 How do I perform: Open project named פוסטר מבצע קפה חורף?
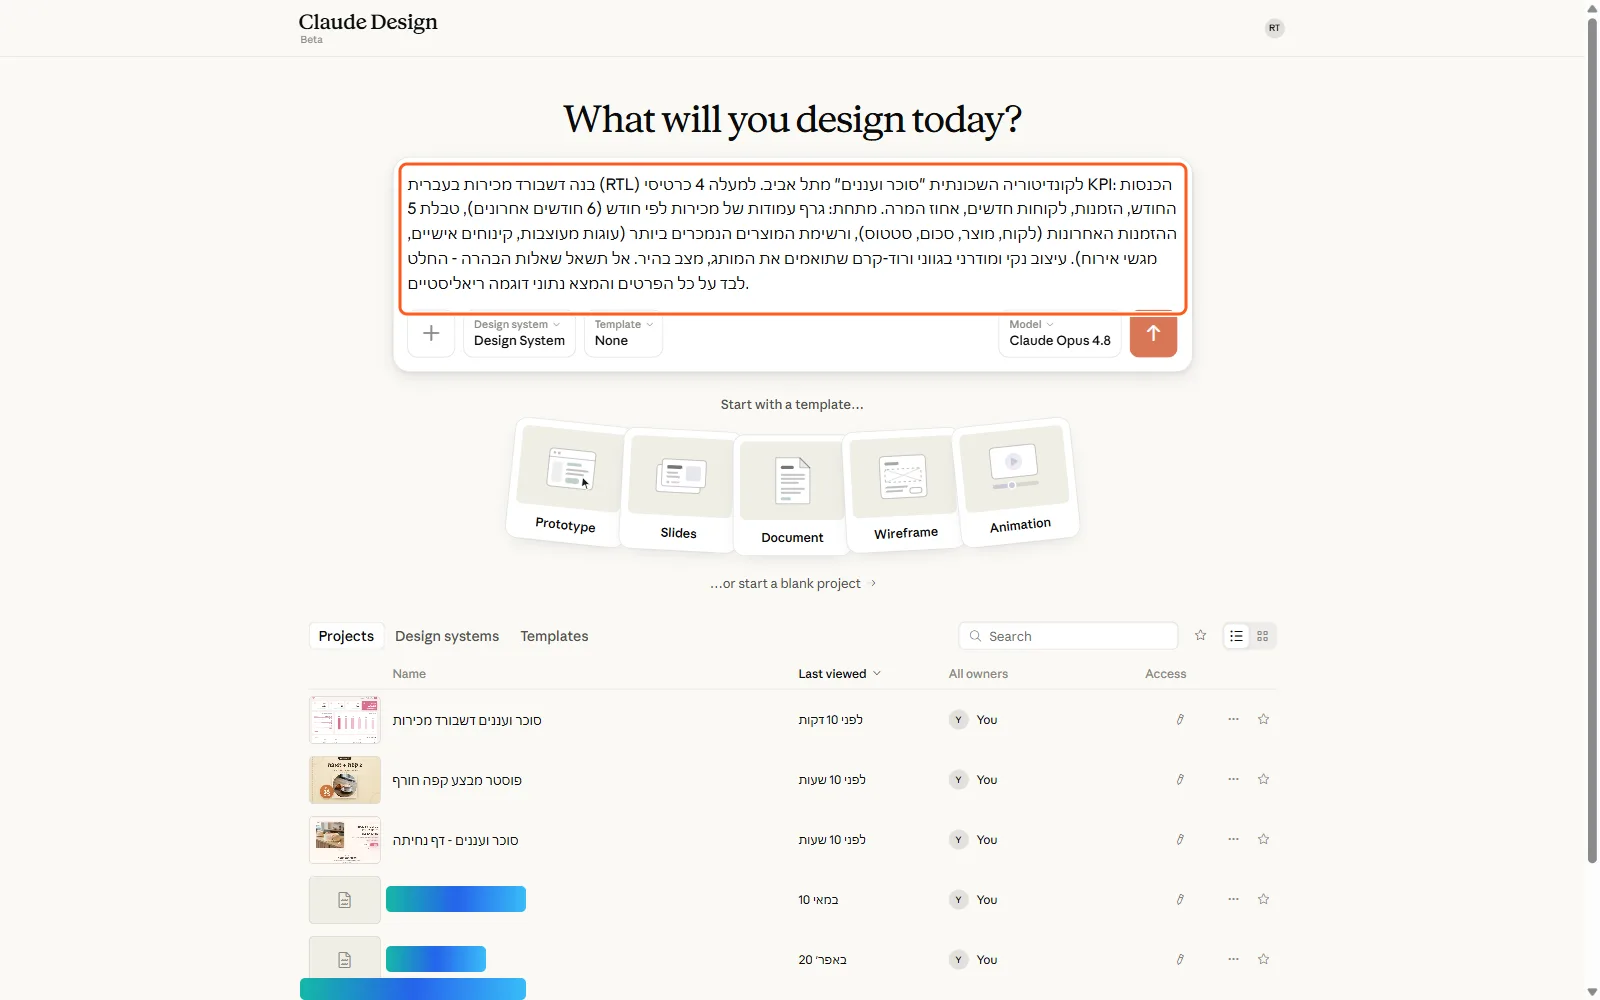tap(457, 780)
